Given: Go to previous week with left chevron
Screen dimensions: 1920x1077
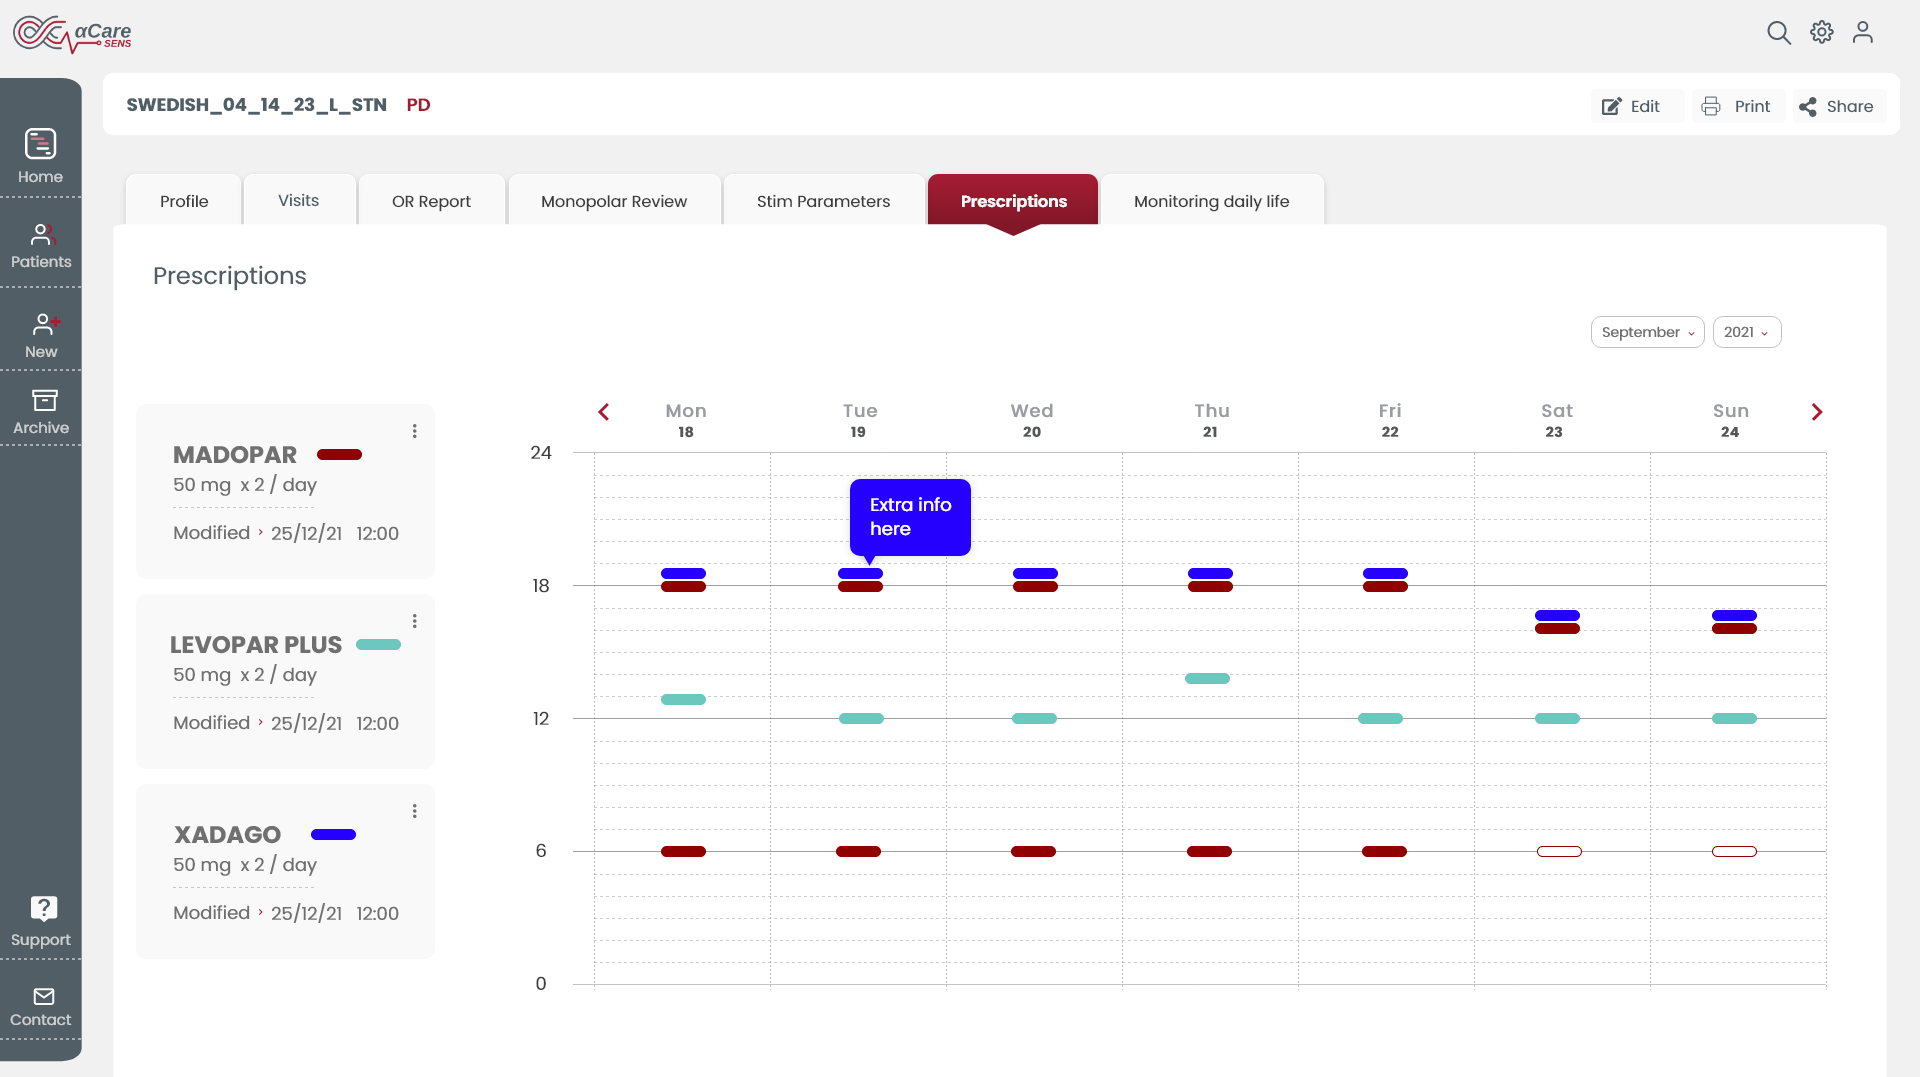Looking at the screenshot, I should click(603, 412).
